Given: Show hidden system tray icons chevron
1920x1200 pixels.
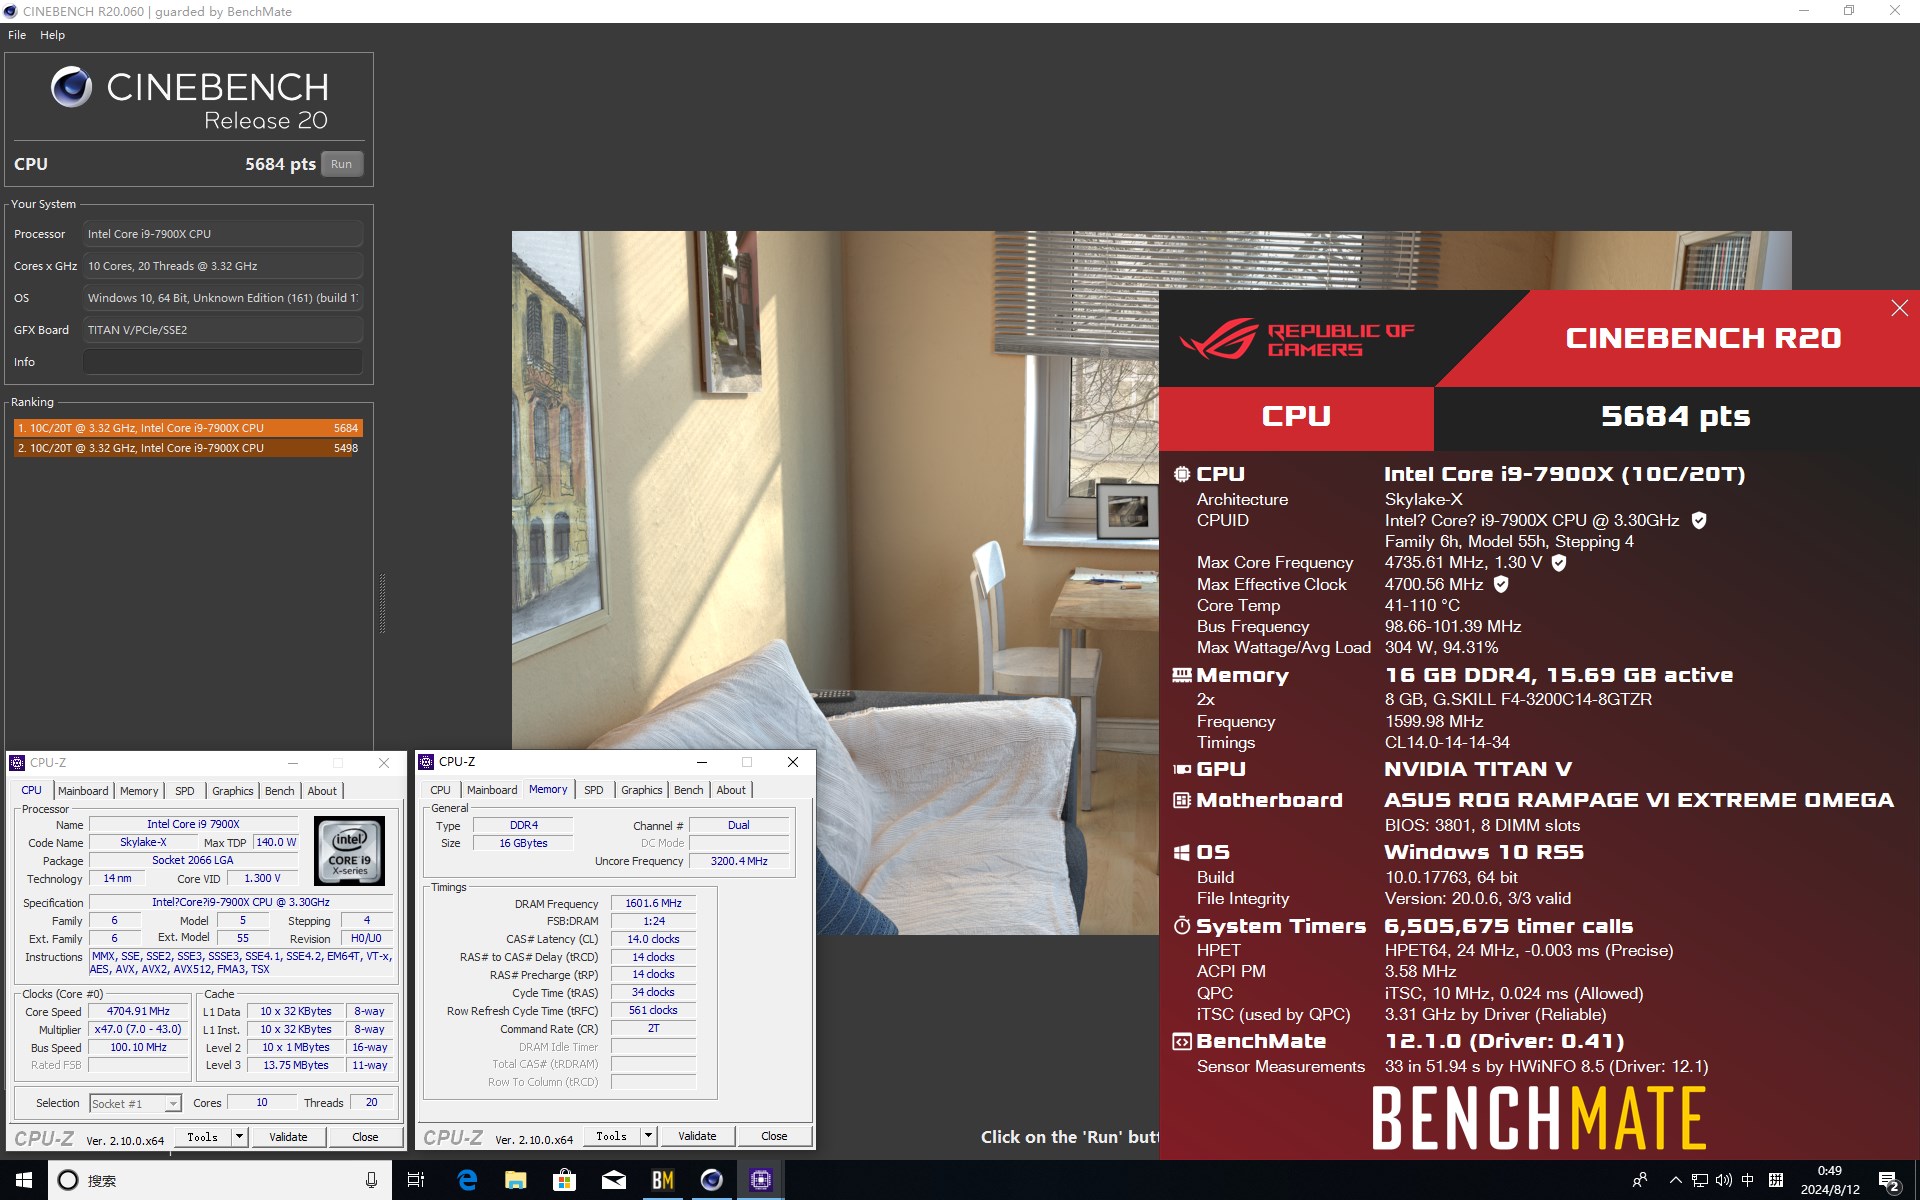Looking at the screenshot, I should pyautogui.click(x=1676, y=1180).
